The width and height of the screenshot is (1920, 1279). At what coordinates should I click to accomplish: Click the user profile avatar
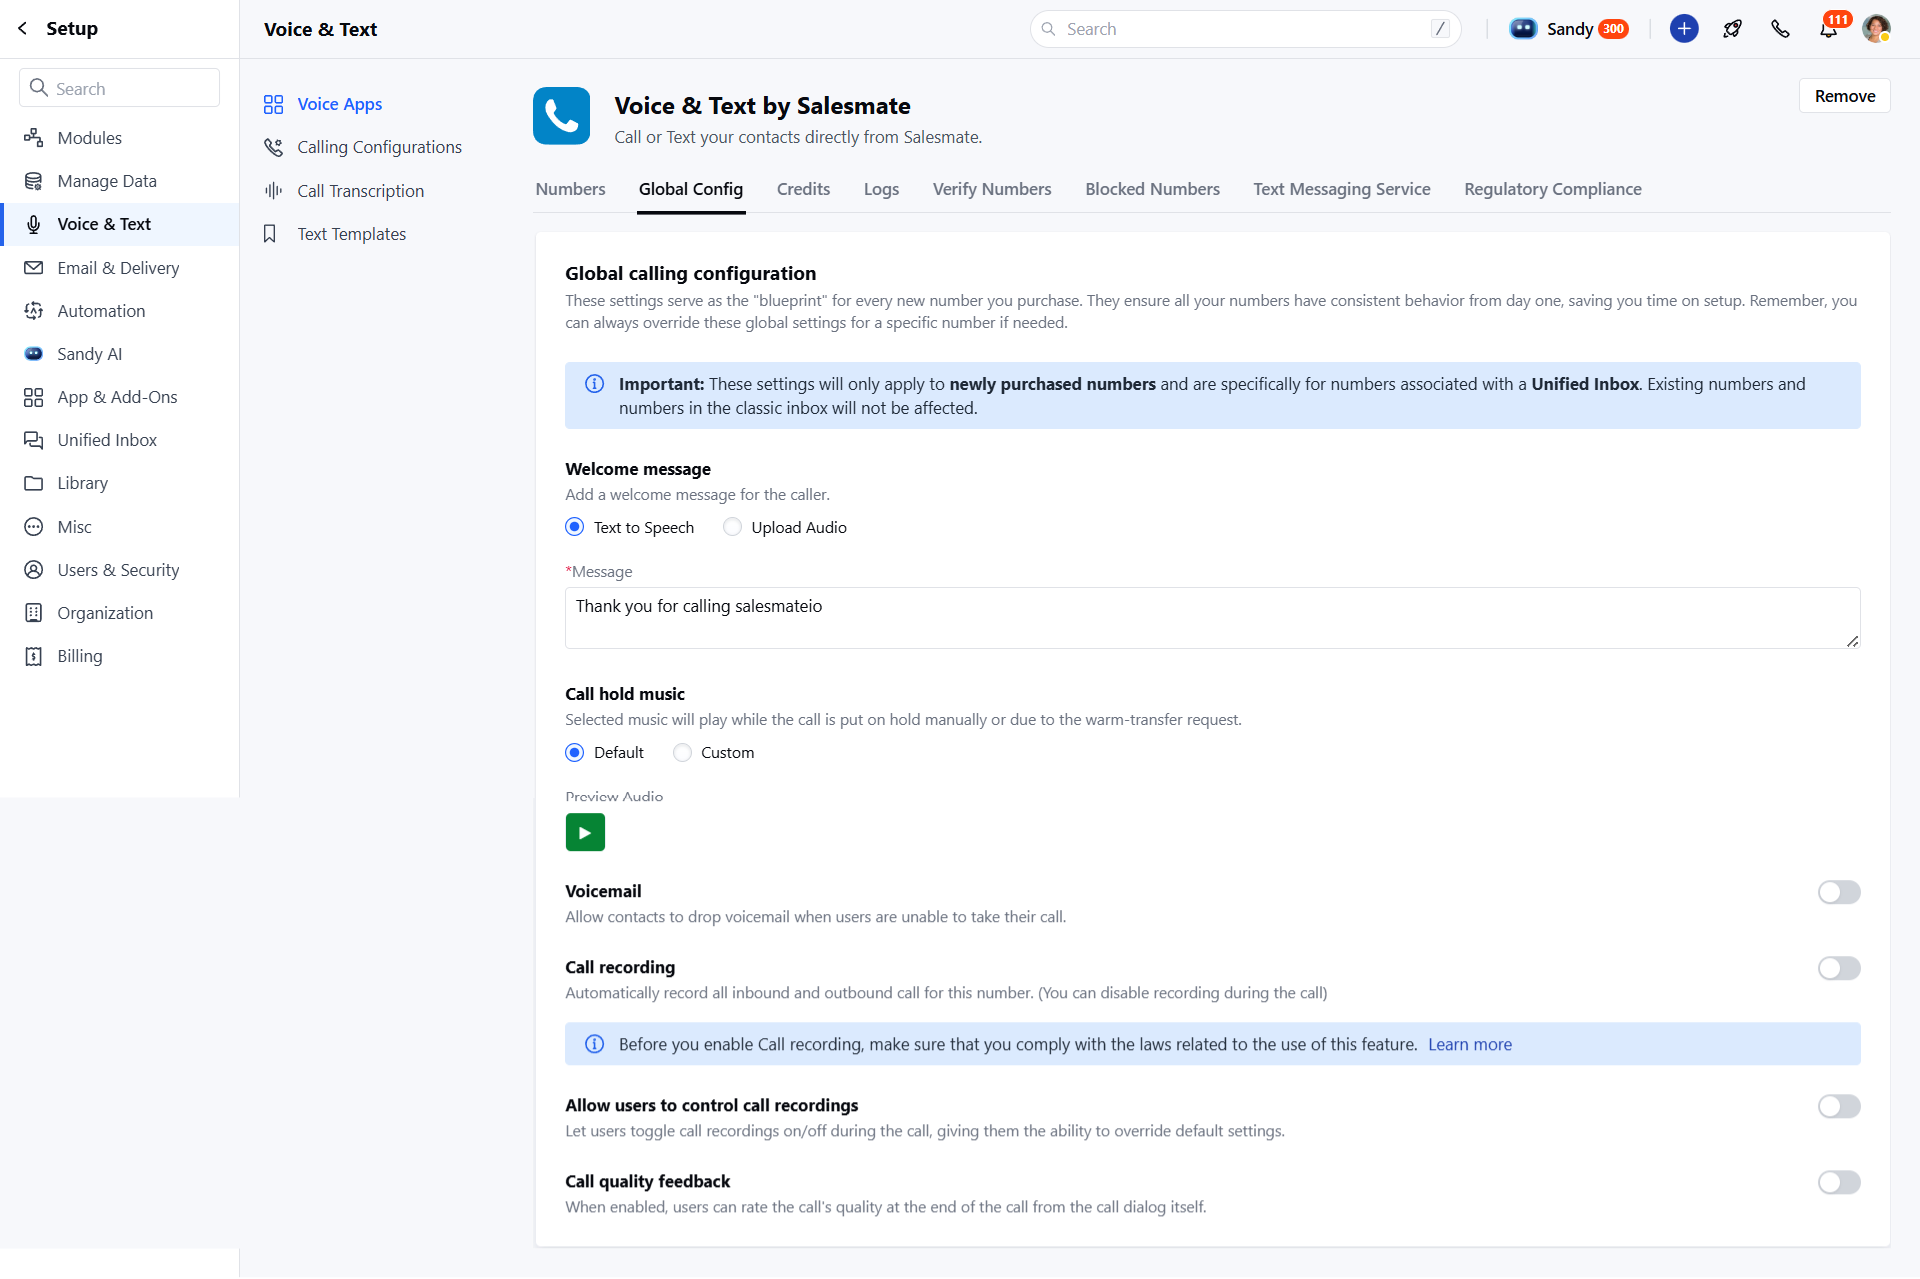pyautogui.click(x=1876, y=29)
